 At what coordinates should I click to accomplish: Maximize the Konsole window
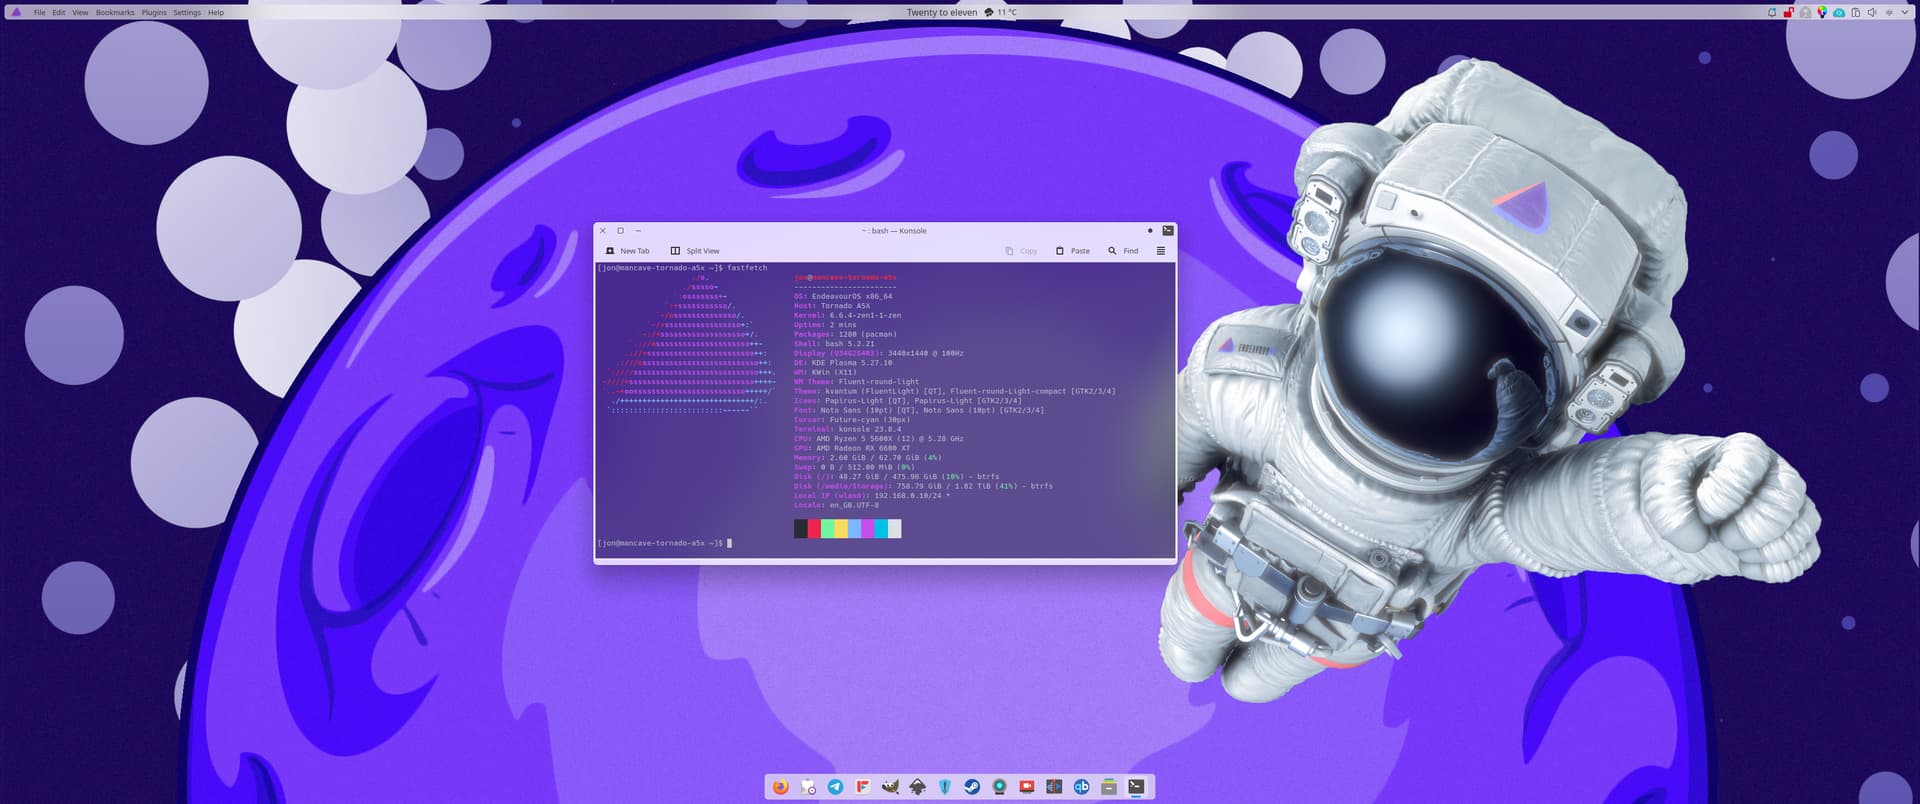tap(621, 231)
